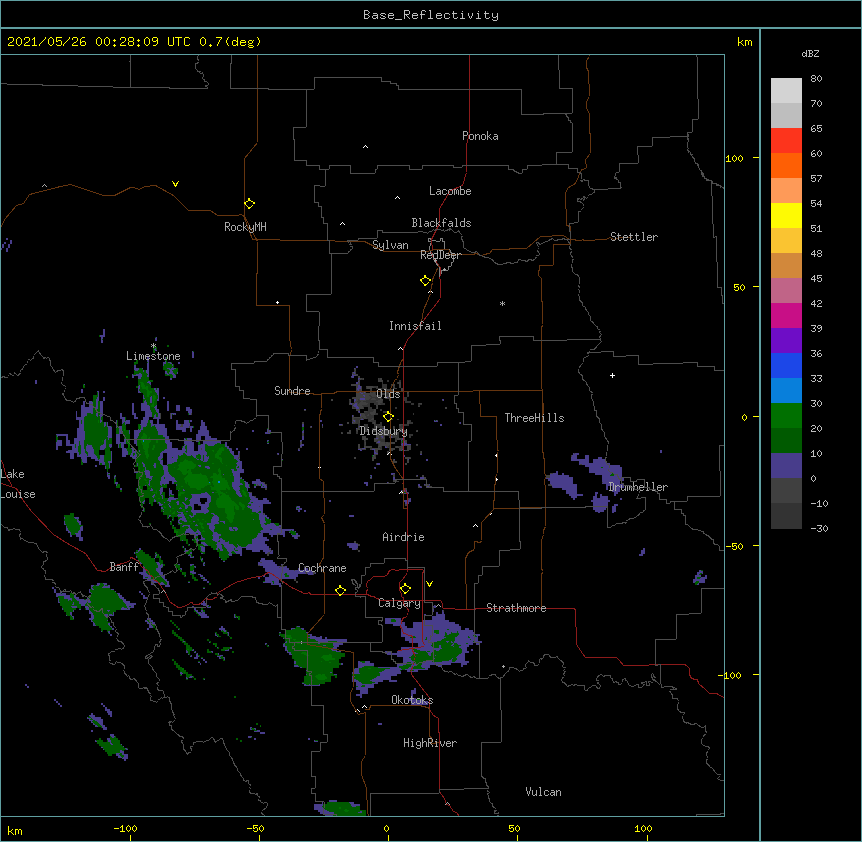Select the purple 36-39 dBZ legend swatch

click(x=786, y=341)
